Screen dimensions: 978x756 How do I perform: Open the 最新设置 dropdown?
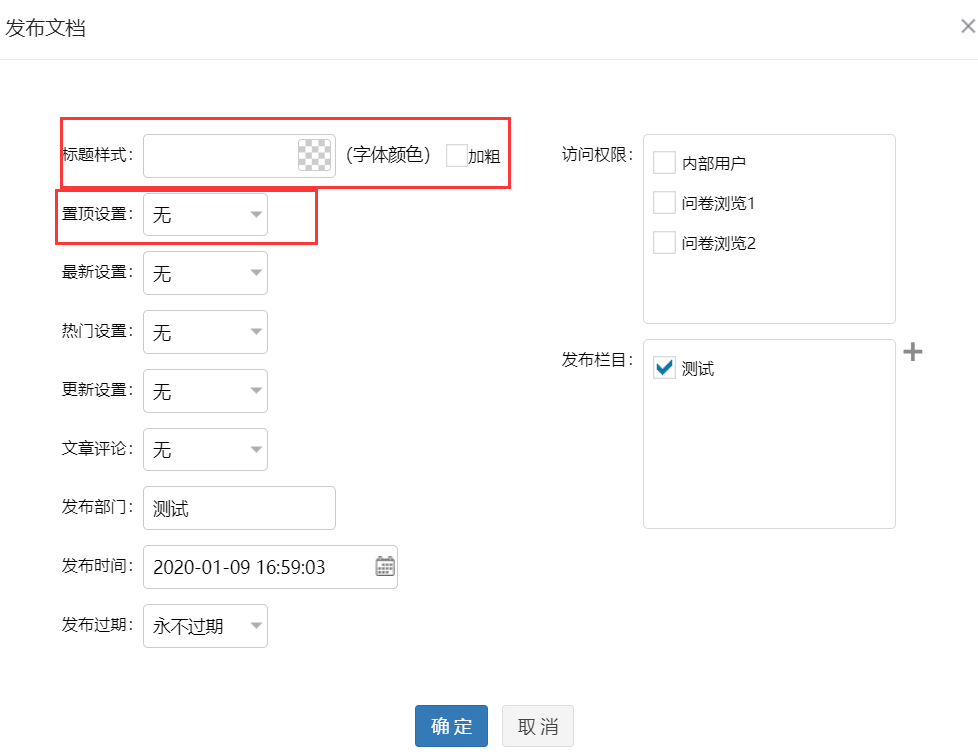click(205, 273)
